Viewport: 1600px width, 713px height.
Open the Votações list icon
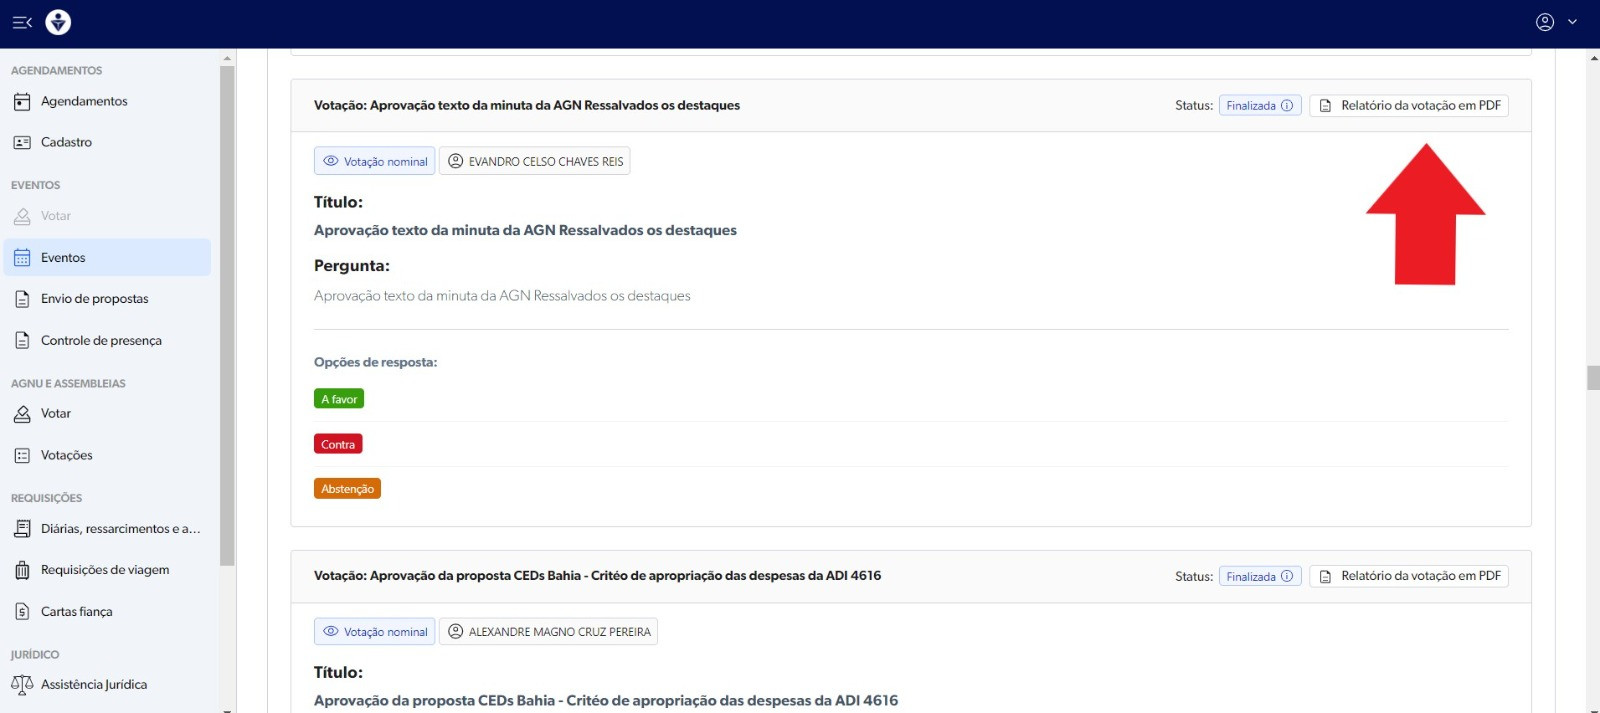pos(22,456)
